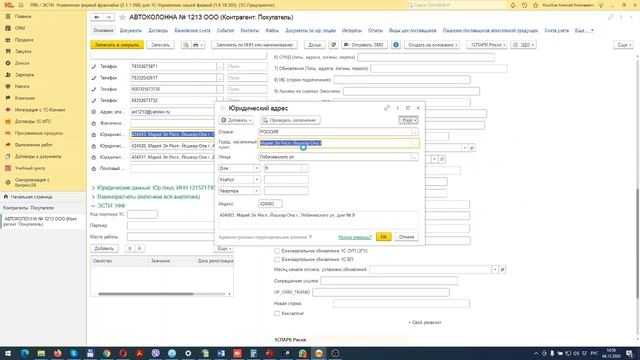Viewport: 640px width, 360px height.
Task: Switch to the Документы tab
Action: (131, 31)
